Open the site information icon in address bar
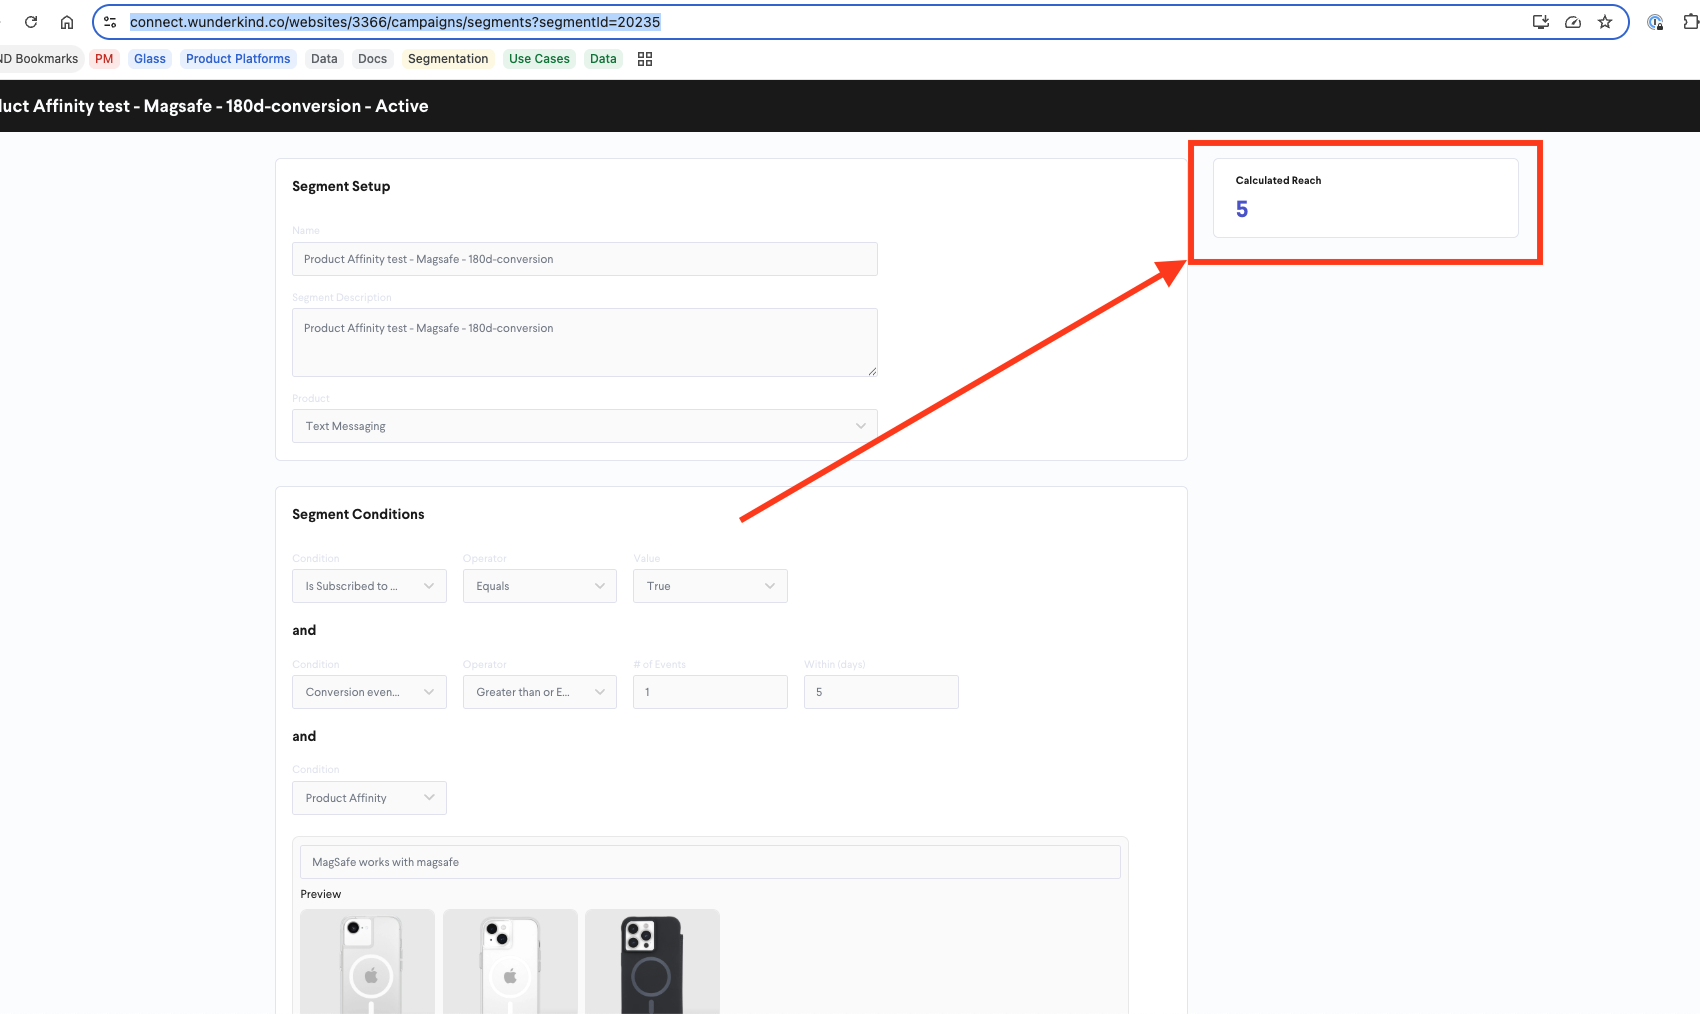 110,22
